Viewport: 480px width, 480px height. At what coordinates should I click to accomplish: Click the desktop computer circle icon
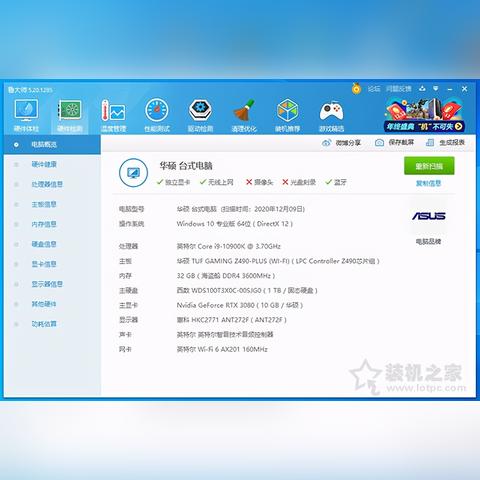133,173
